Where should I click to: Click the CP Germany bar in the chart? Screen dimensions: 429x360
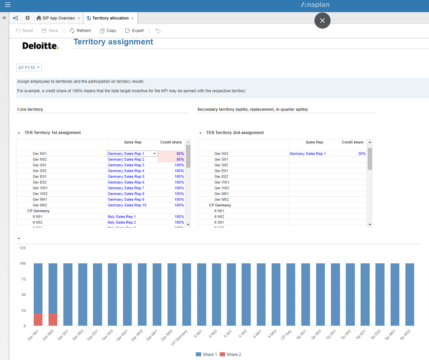pos(187,294)
